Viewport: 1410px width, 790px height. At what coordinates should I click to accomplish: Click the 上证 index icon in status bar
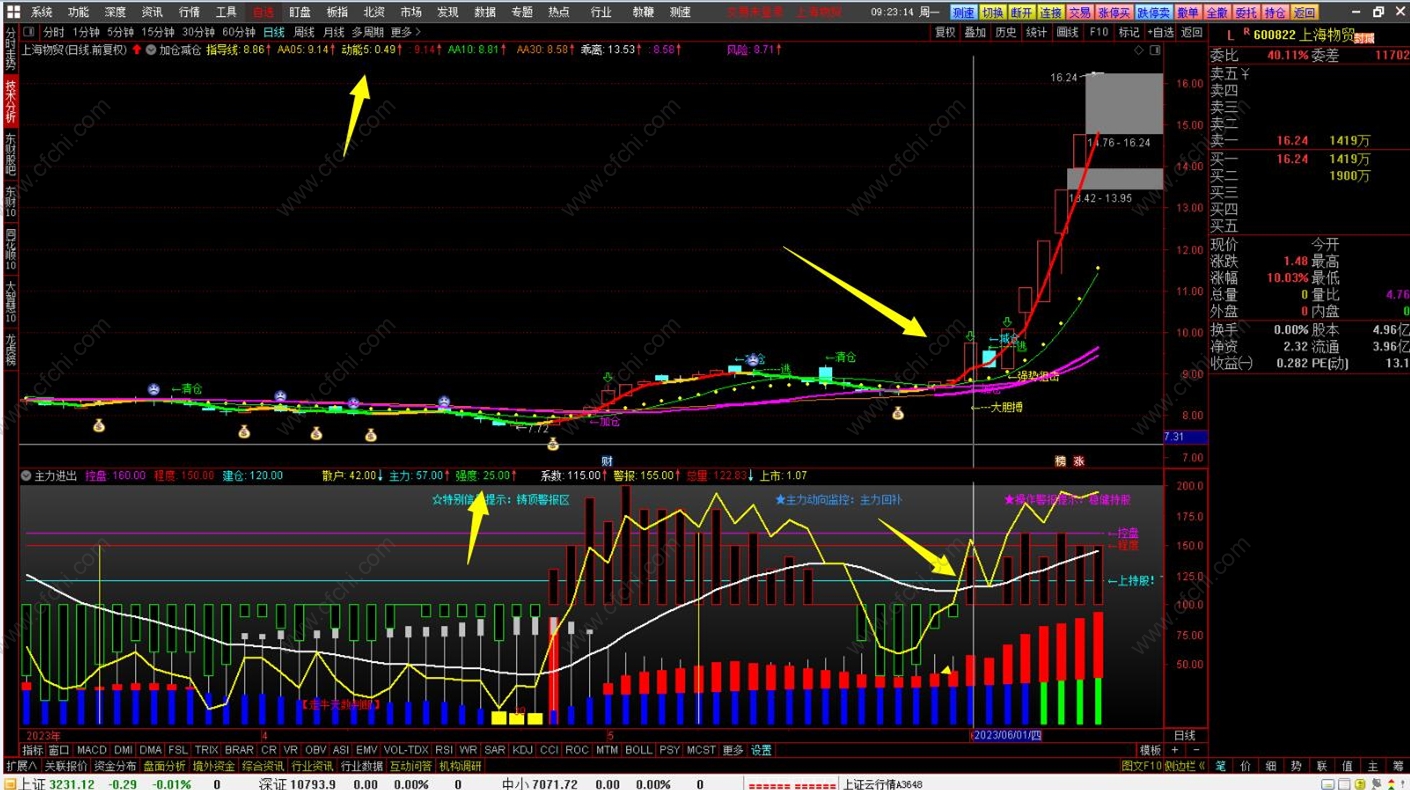coord(10,784)
